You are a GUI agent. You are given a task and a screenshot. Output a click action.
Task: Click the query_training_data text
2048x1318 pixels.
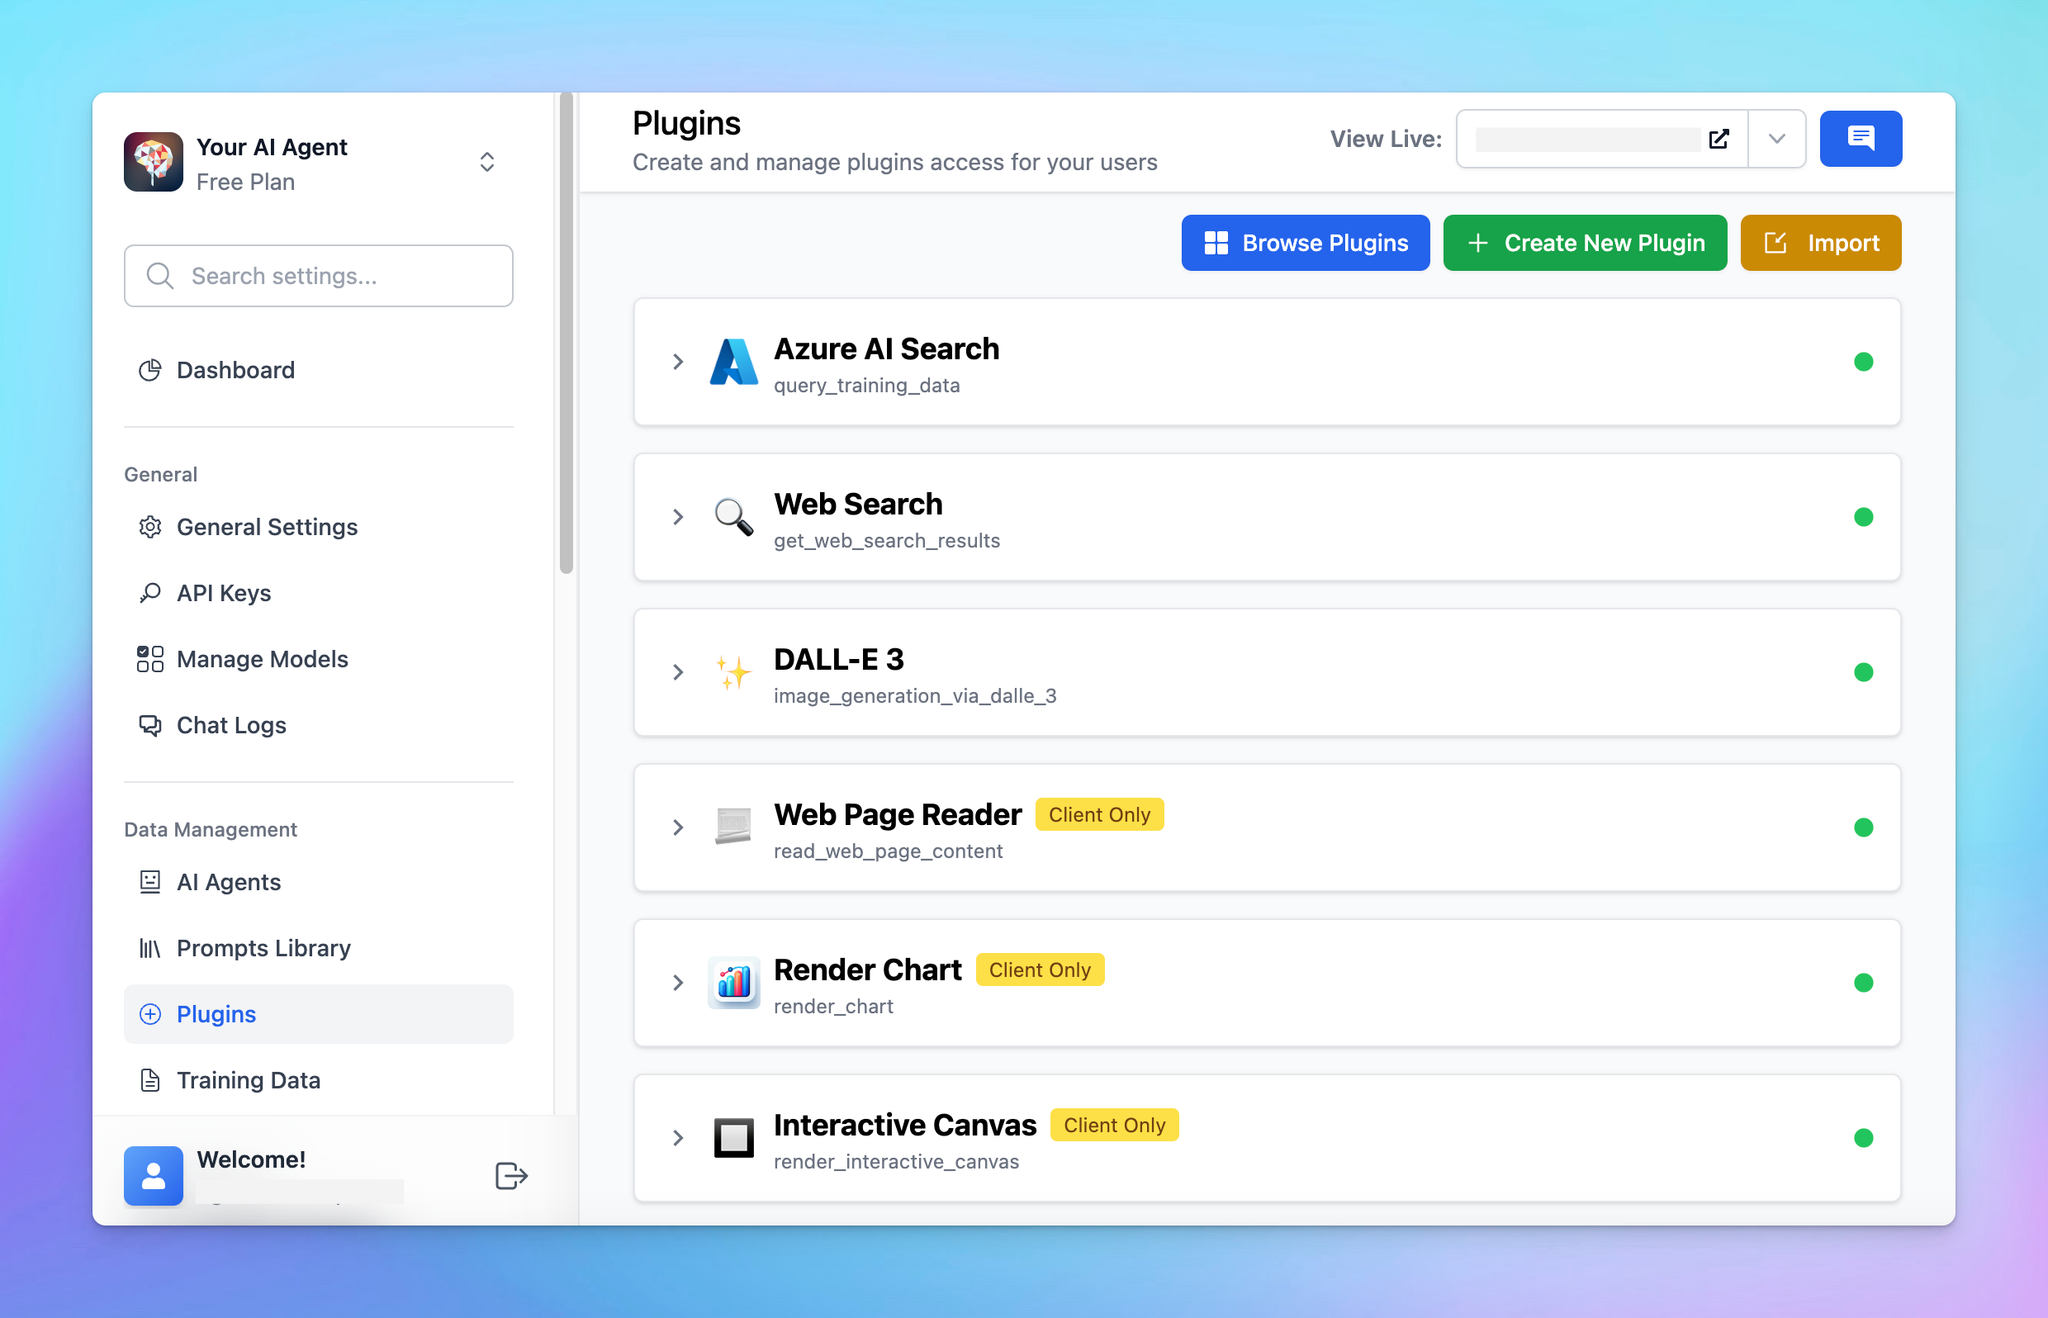[867, 385]
